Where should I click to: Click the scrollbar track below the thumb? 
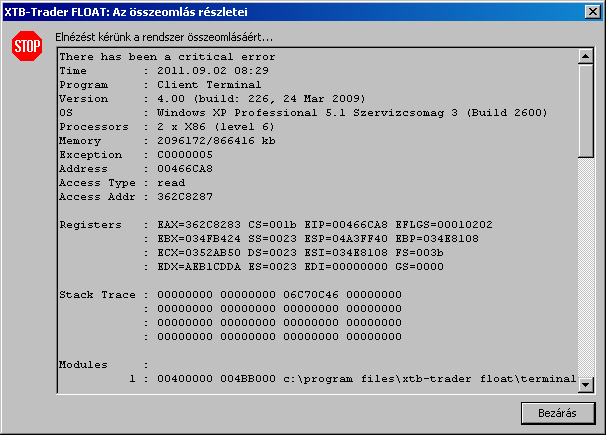coord(586,267)
